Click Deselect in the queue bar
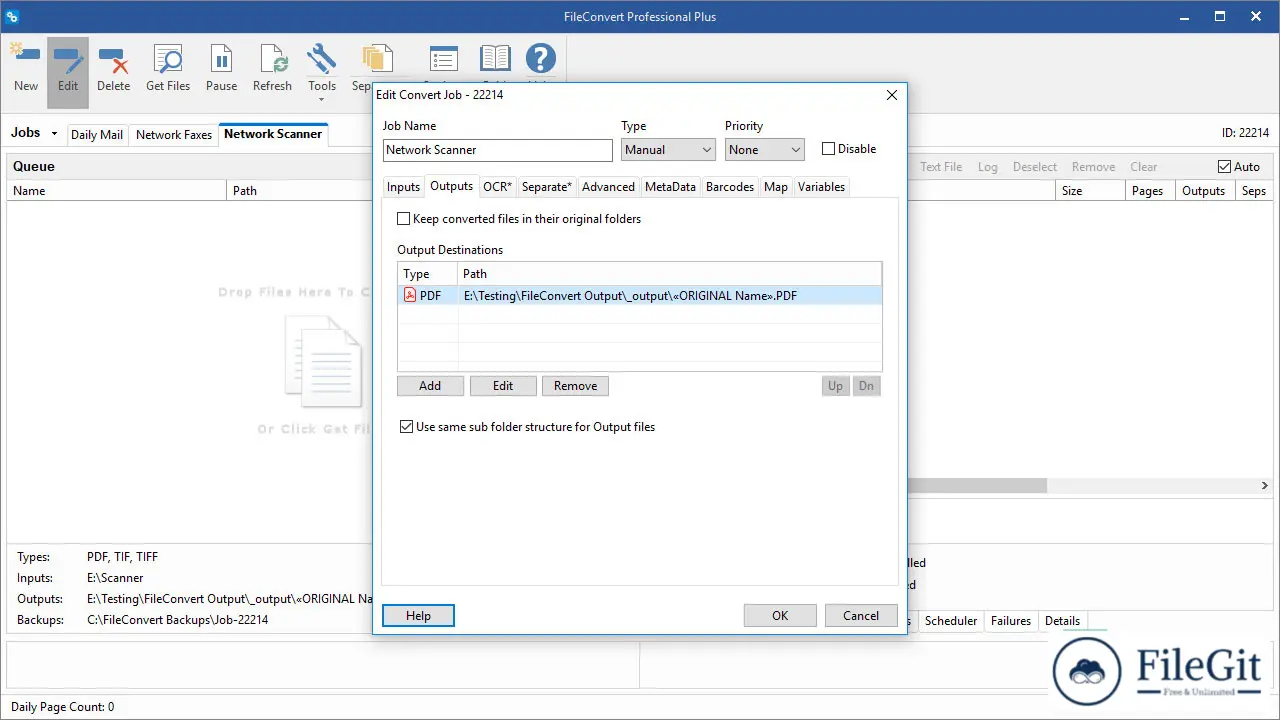This screenshot has height=720, width=1280. [x=1035, y=167]
